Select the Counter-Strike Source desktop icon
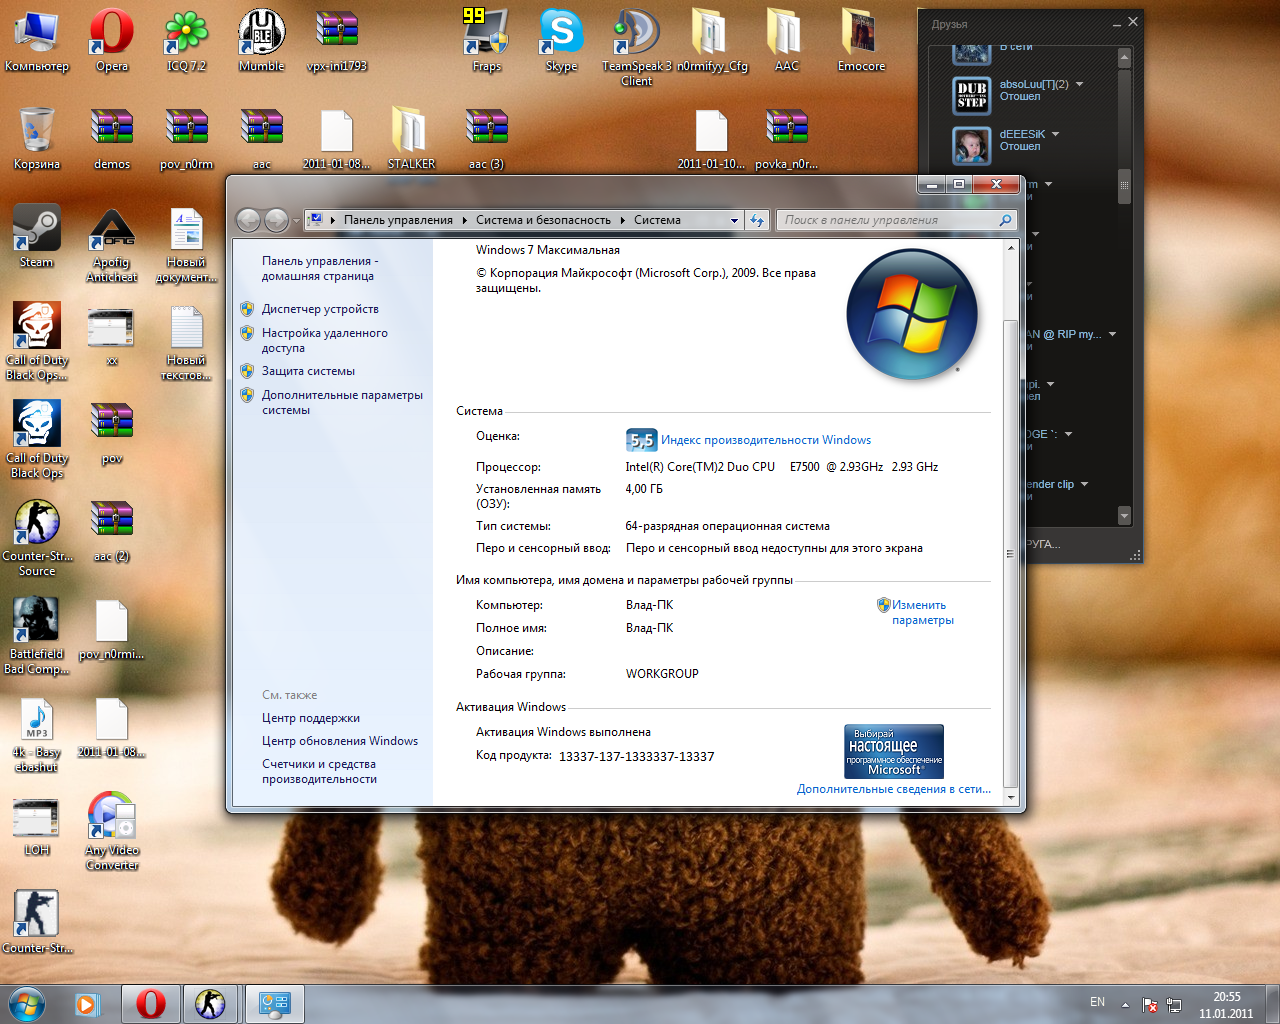This screenshot has height=1024, width=1280. [37, 537]
